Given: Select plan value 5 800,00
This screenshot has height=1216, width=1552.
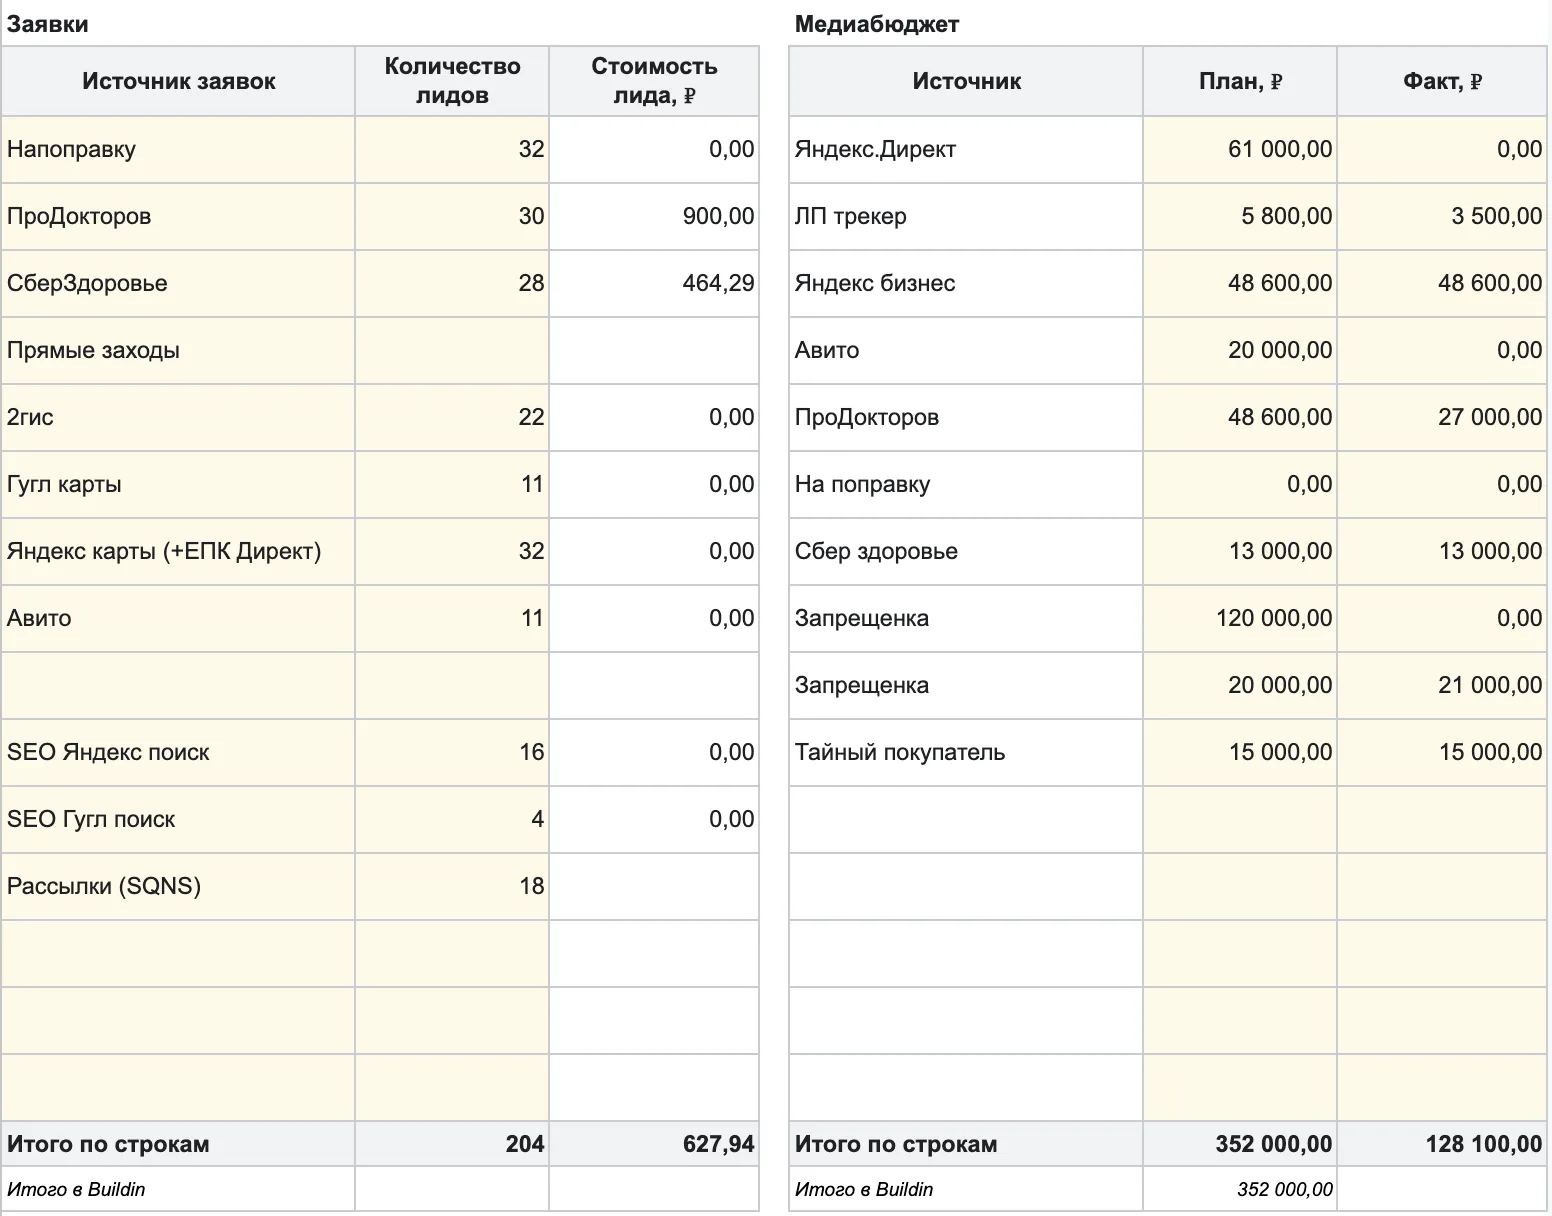Looking at the screenshot, I should pyautogui.click(x=1240, y=217).
